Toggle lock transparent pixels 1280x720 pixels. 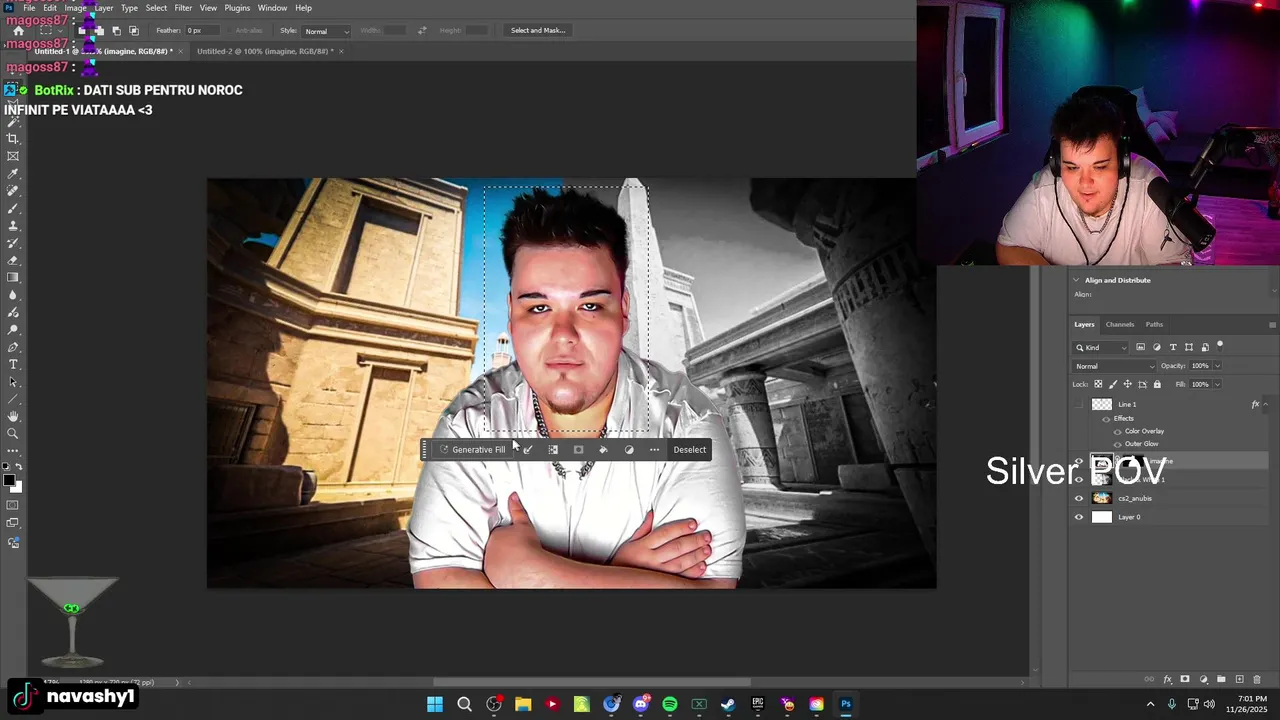click(x=1098, y=384)
